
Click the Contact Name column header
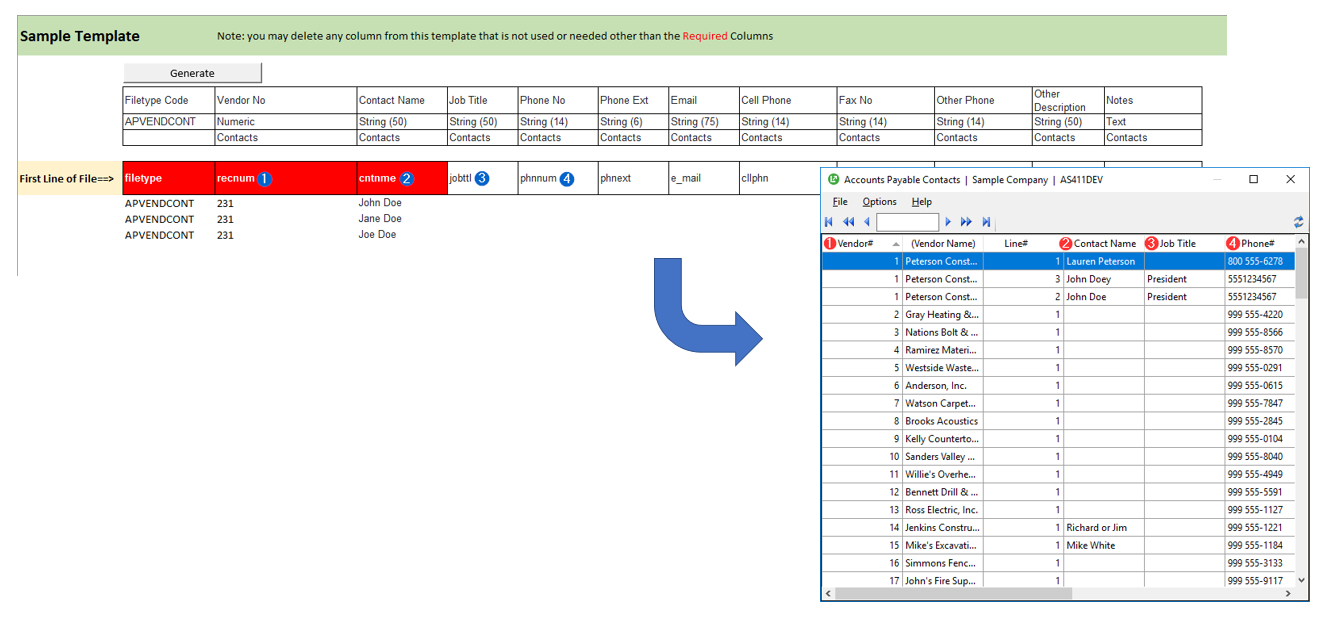click(1104, 243)
